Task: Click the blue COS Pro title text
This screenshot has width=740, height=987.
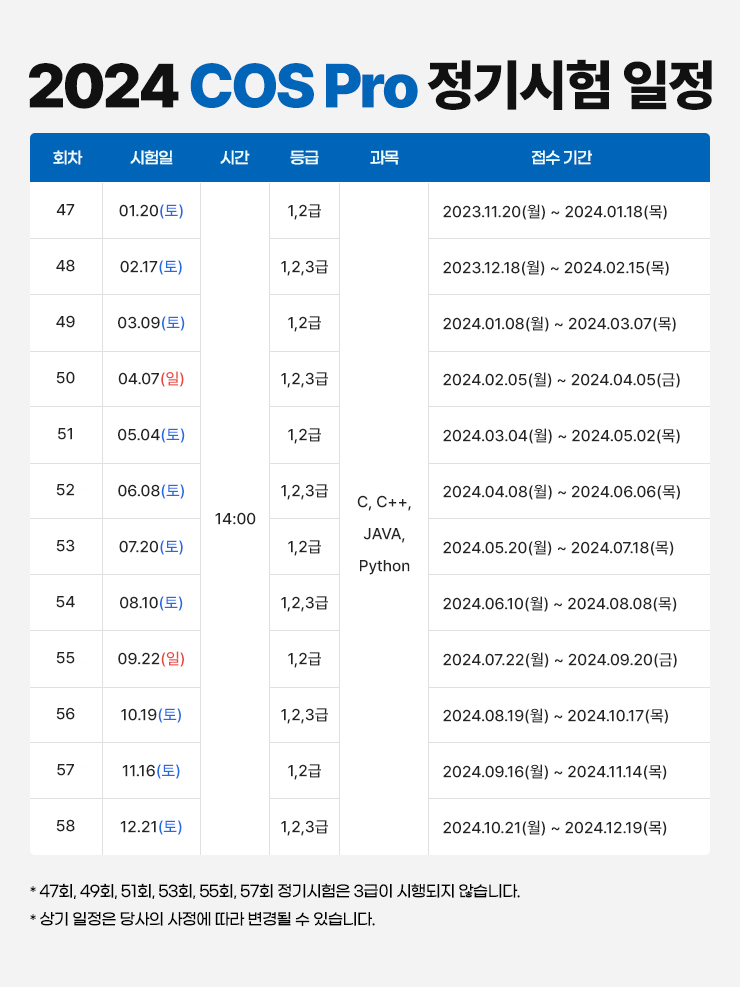Action: [x=302, y=88]
